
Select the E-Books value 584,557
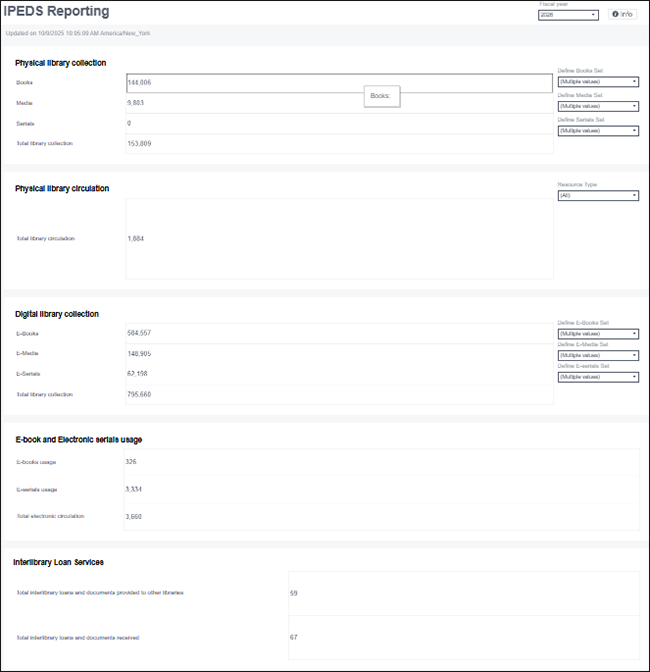(139, 333)
